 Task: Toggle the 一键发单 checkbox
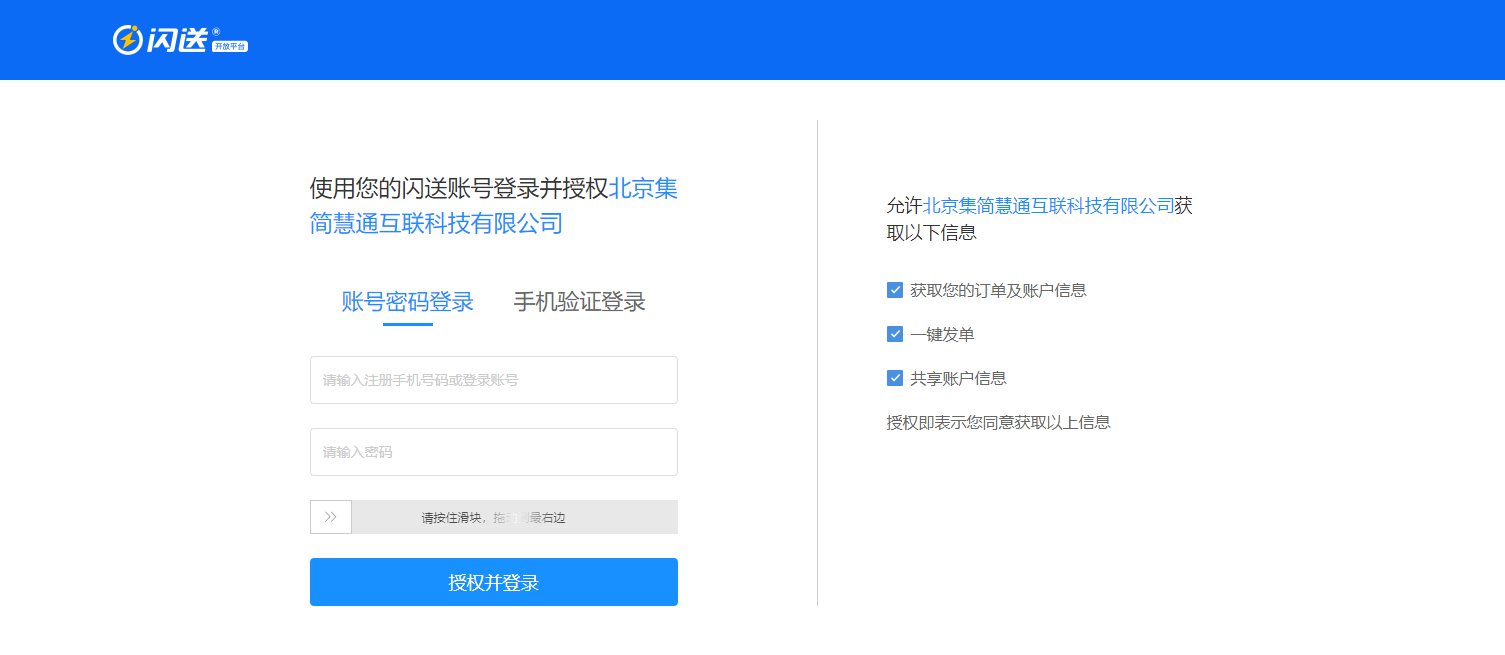point(895,334)
